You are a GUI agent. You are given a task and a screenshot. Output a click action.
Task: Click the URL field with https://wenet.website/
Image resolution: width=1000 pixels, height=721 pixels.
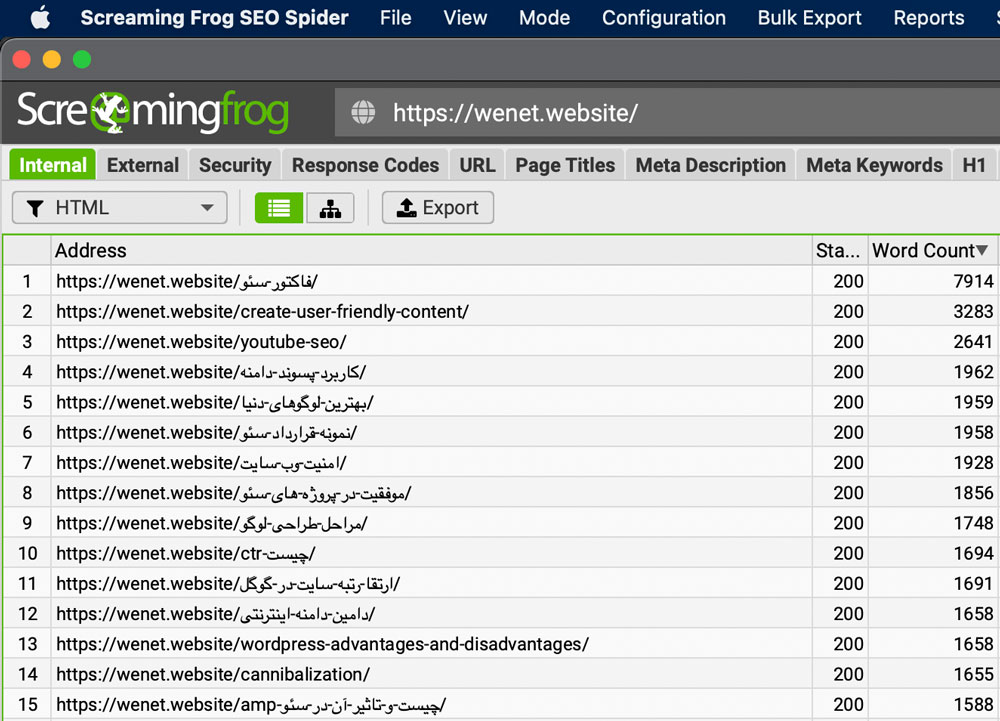click(667, 112)
